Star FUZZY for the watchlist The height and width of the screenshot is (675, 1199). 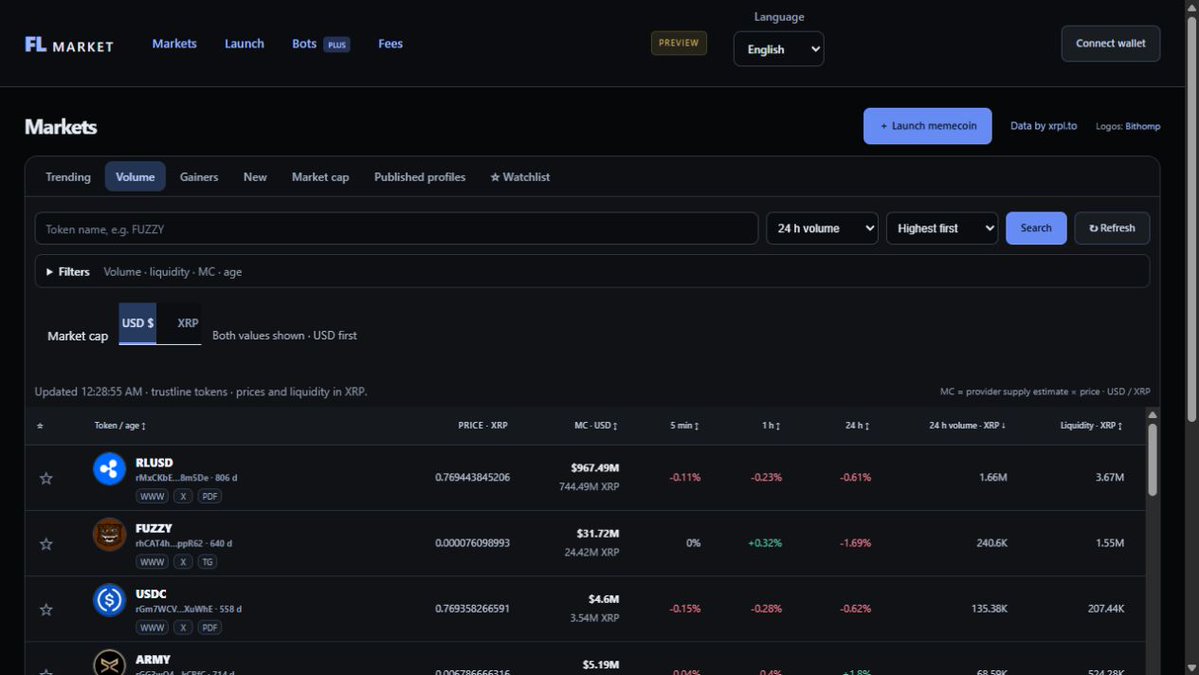(x=46, y=544)
